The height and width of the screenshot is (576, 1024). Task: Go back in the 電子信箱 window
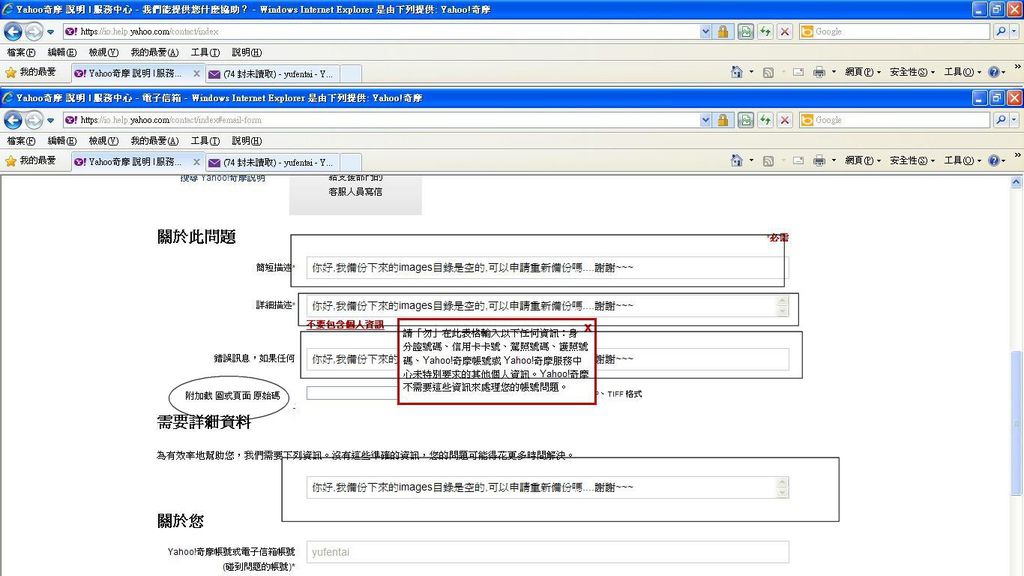click(x=13, y=120)
